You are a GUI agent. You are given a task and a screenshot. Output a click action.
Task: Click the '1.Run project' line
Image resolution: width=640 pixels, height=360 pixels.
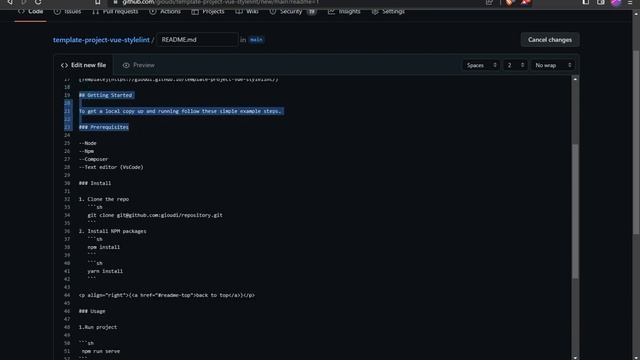tap(98, 327)
